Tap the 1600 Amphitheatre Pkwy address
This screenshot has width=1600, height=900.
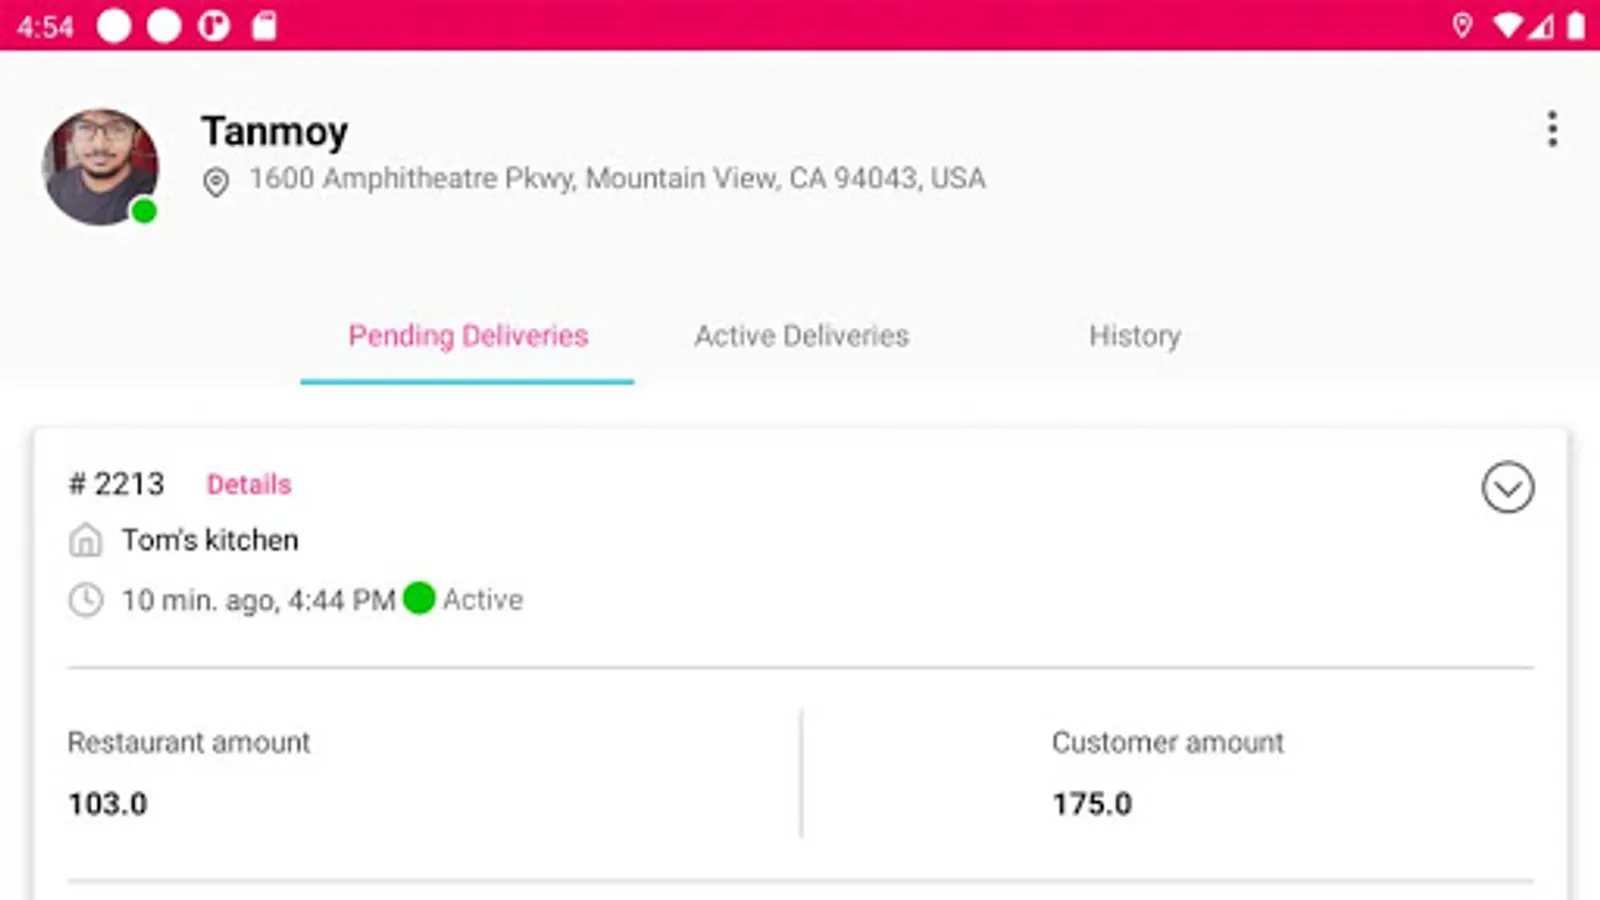tap(617, 179)
